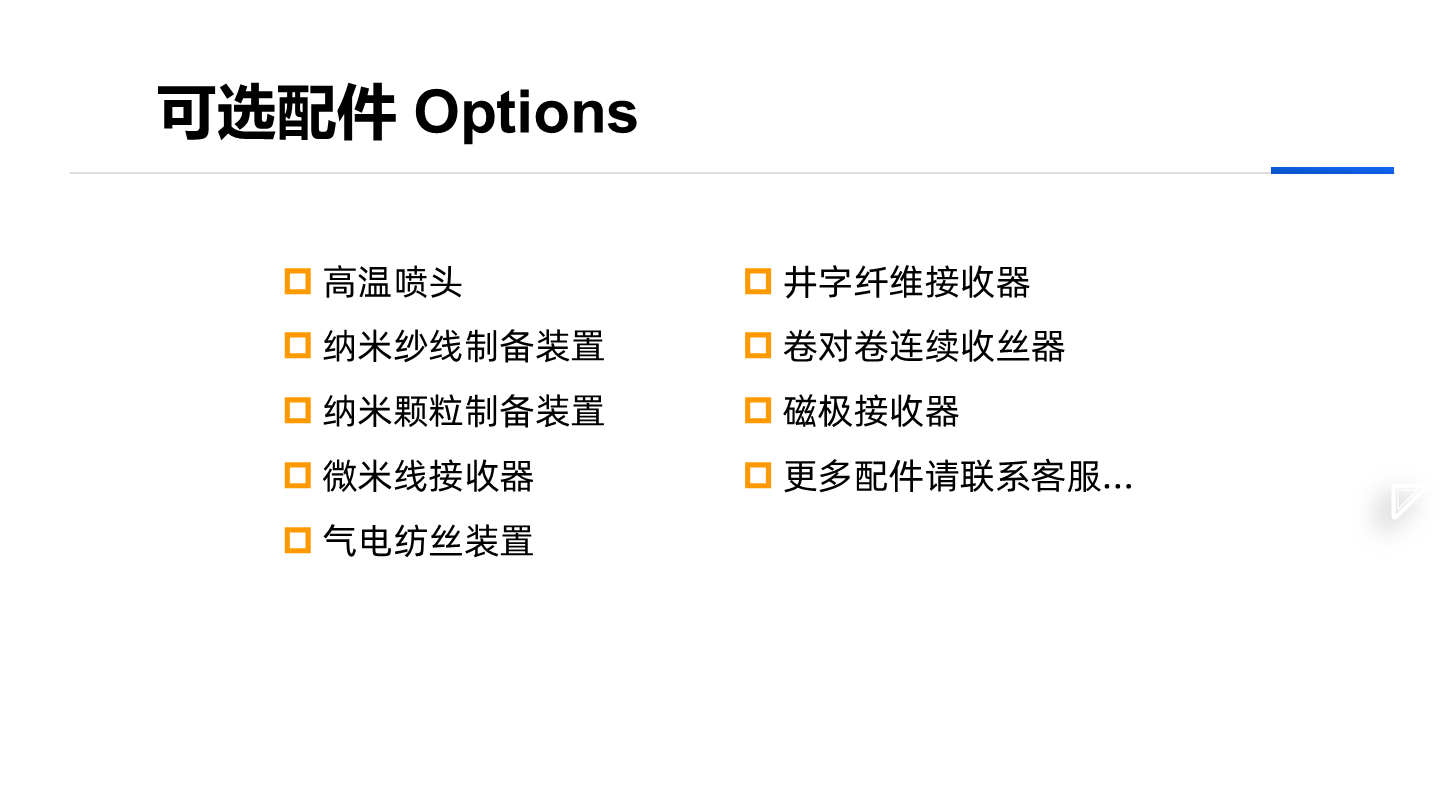The image size is (1440, 810).
Task: Click the orange bullet next to 磁极接收器
Action: pos(757,410)
